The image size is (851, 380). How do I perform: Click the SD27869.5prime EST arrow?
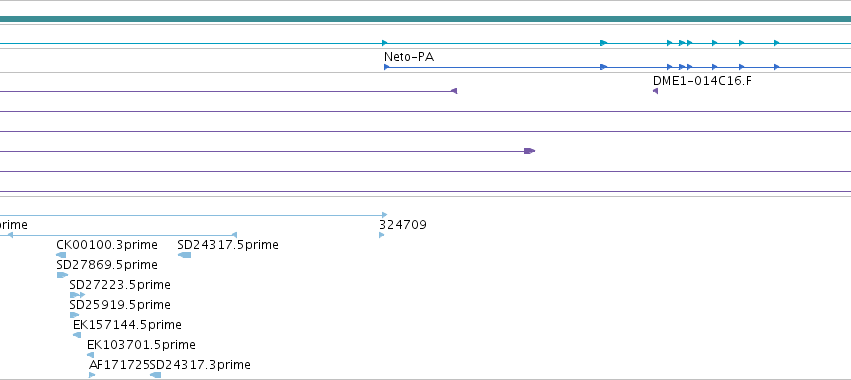(62, 275)
